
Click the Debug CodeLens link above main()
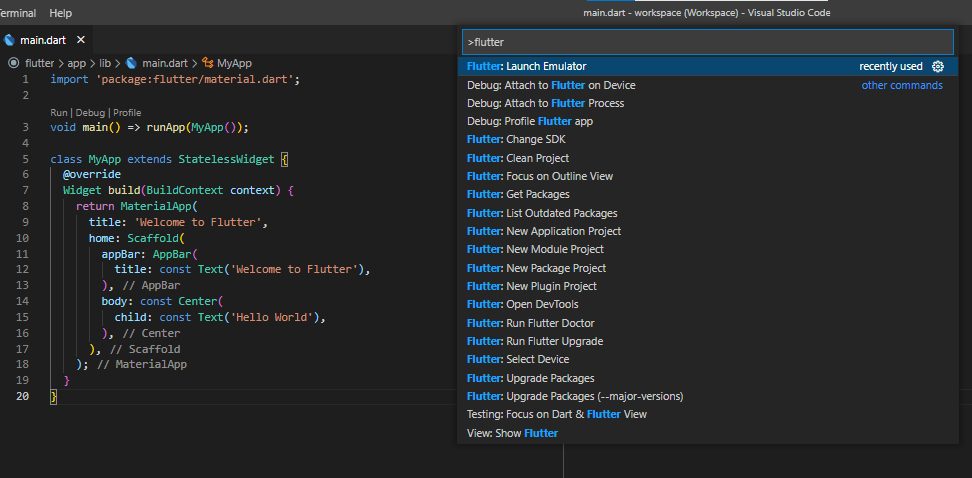click(90, 113)
